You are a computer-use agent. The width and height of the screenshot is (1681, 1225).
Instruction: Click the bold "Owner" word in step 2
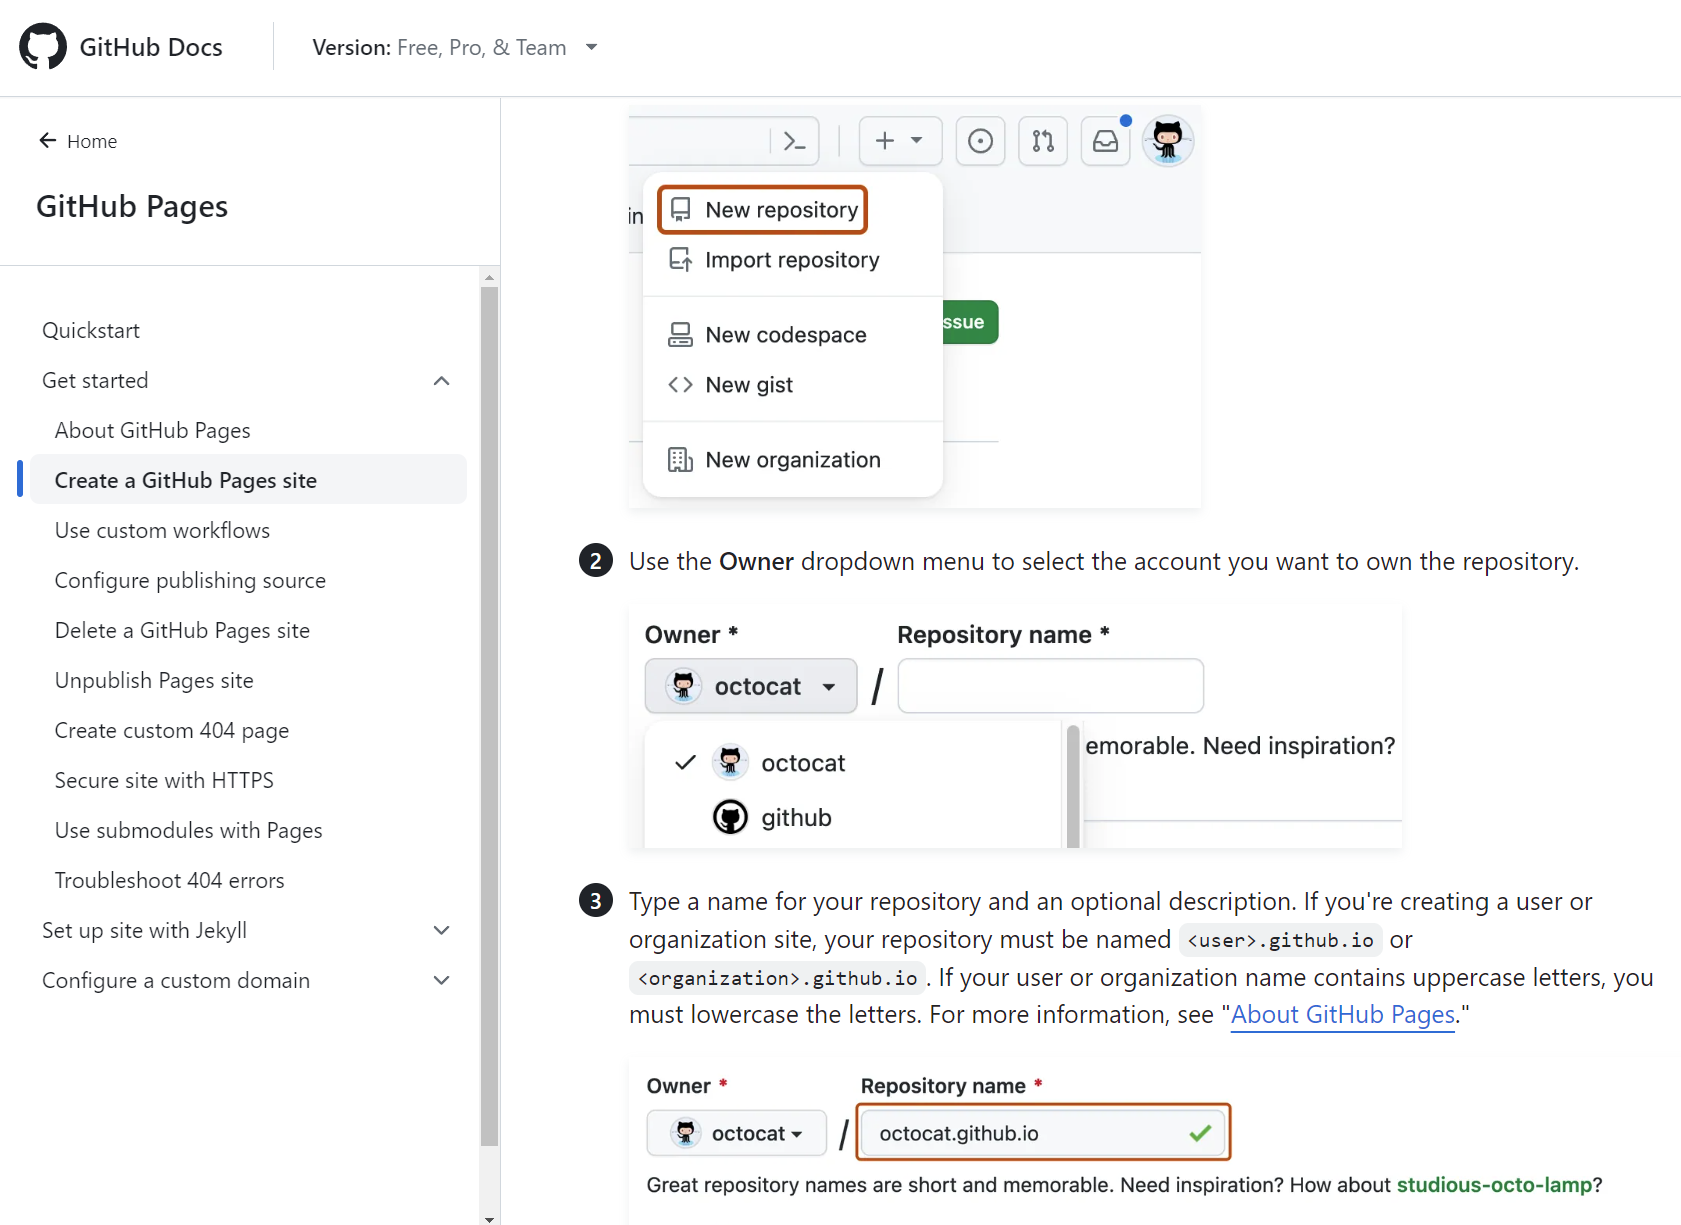(757, 562)
